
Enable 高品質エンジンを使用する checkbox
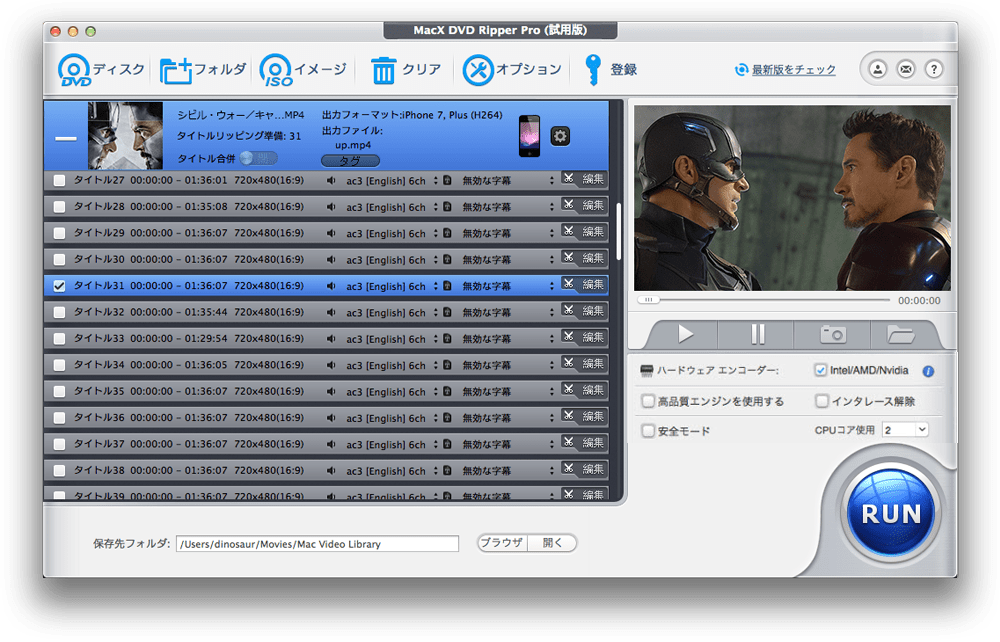point(648,401)
